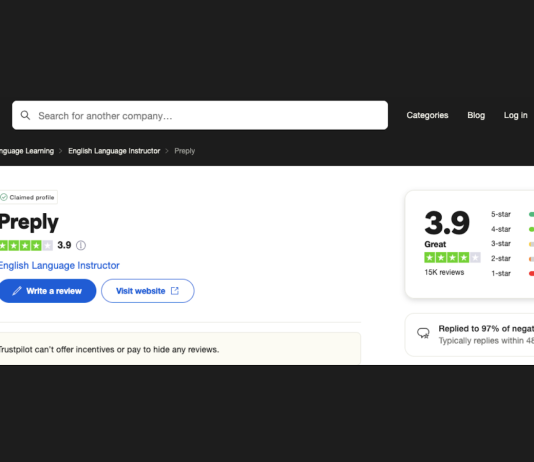Screen dimensions: 534x462
Task: Click the 15K reviews count
Action: point(444,272)
